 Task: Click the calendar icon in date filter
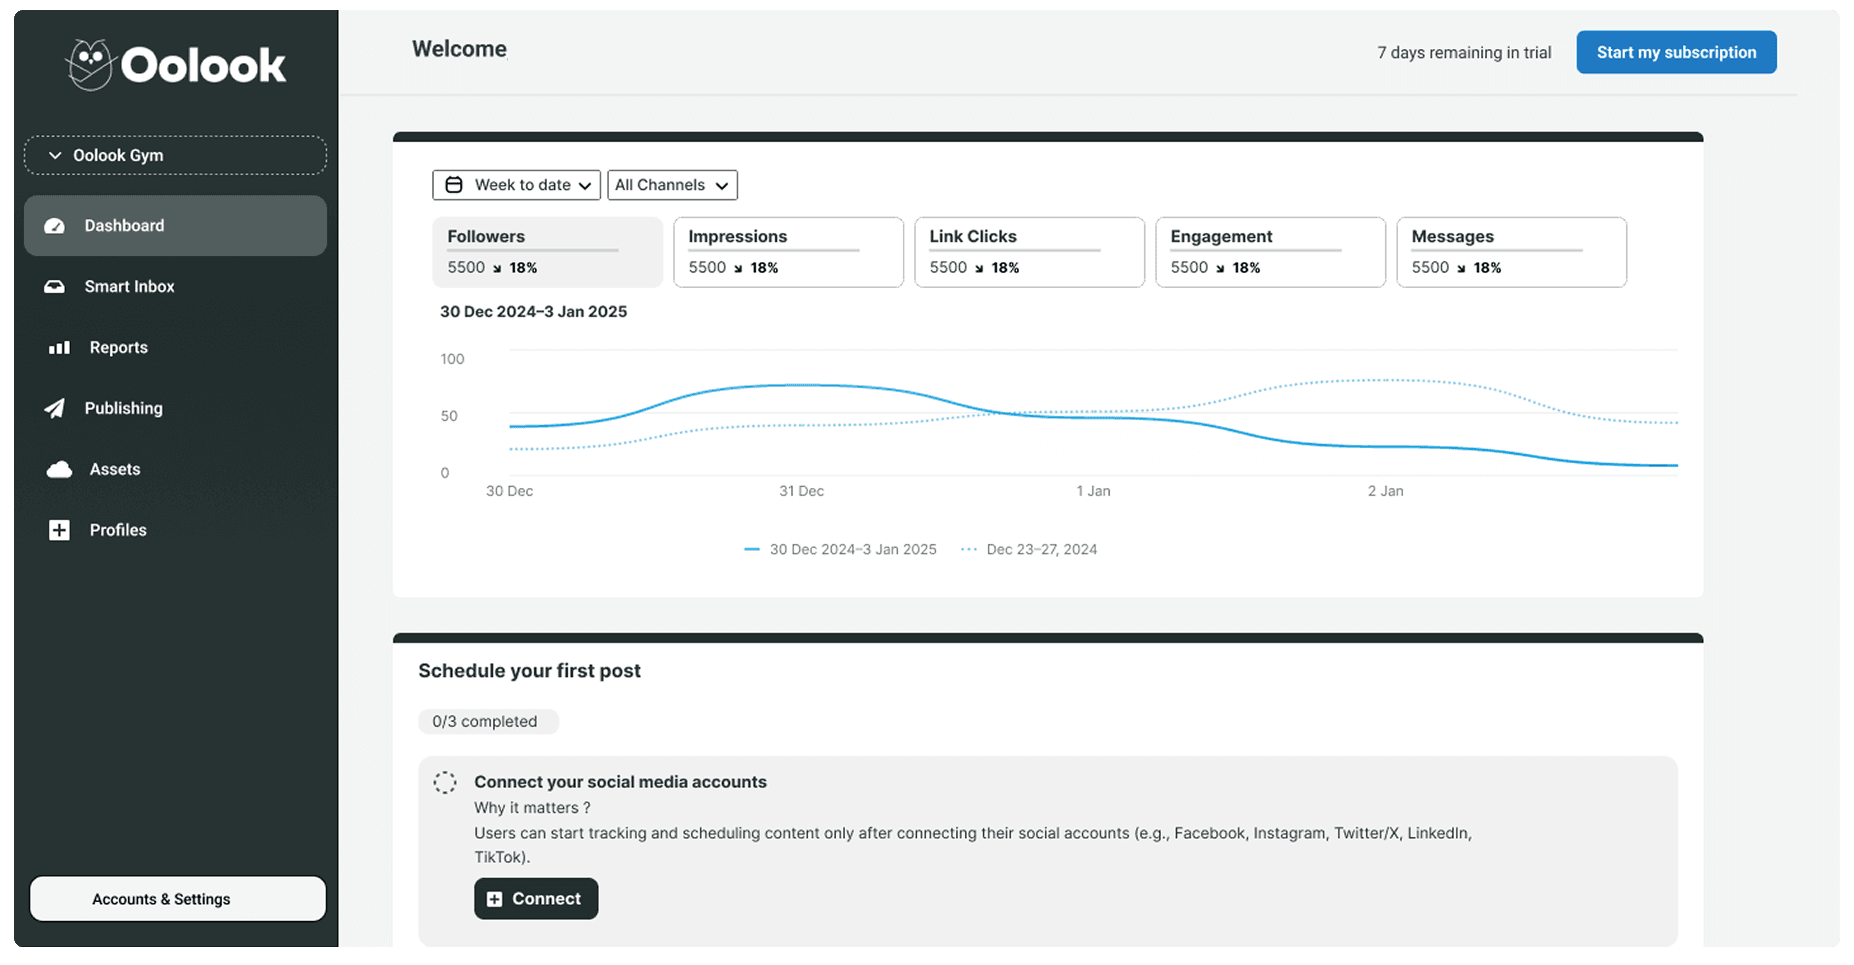click(454, 185)
